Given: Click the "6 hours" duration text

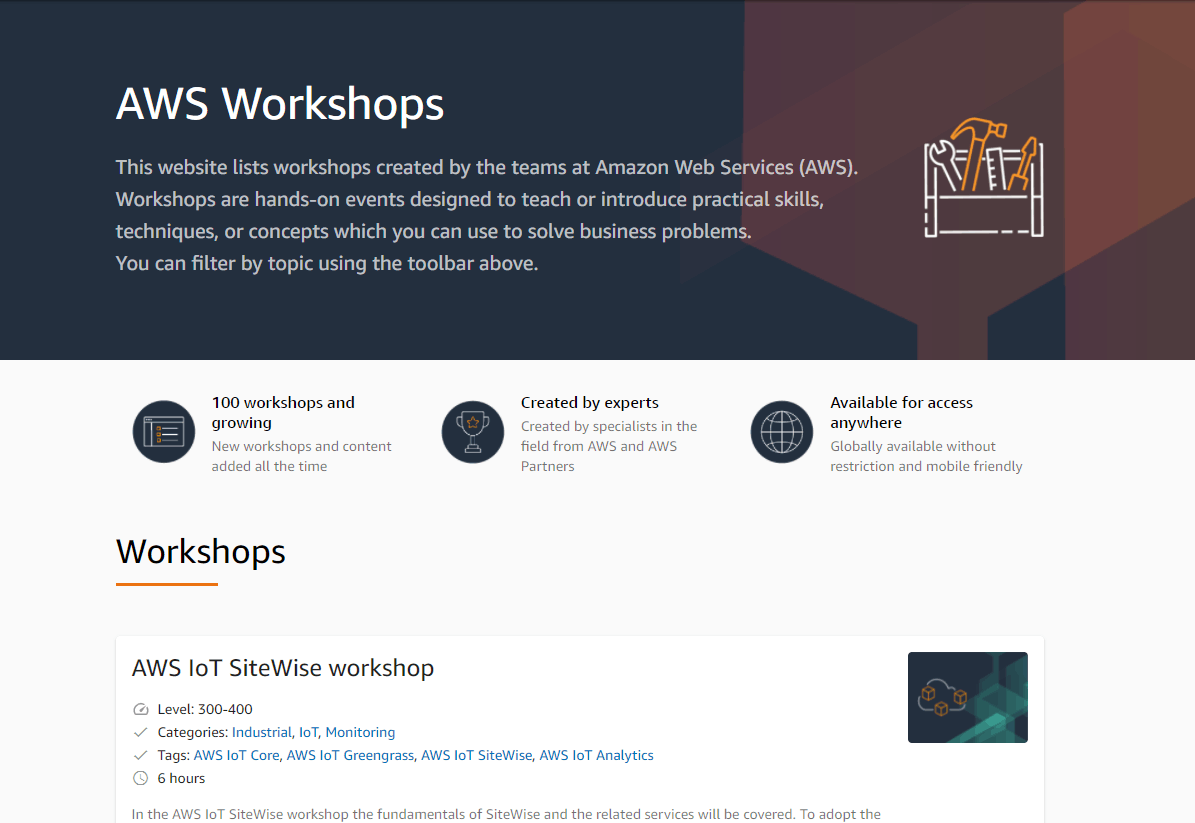Looking at the screenshot, I should tap(181, 778).
